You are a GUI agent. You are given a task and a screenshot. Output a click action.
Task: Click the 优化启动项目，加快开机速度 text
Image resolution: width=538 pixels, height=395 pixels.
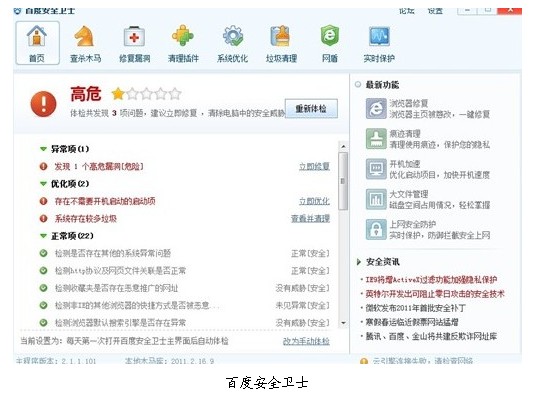pos(440,175)
